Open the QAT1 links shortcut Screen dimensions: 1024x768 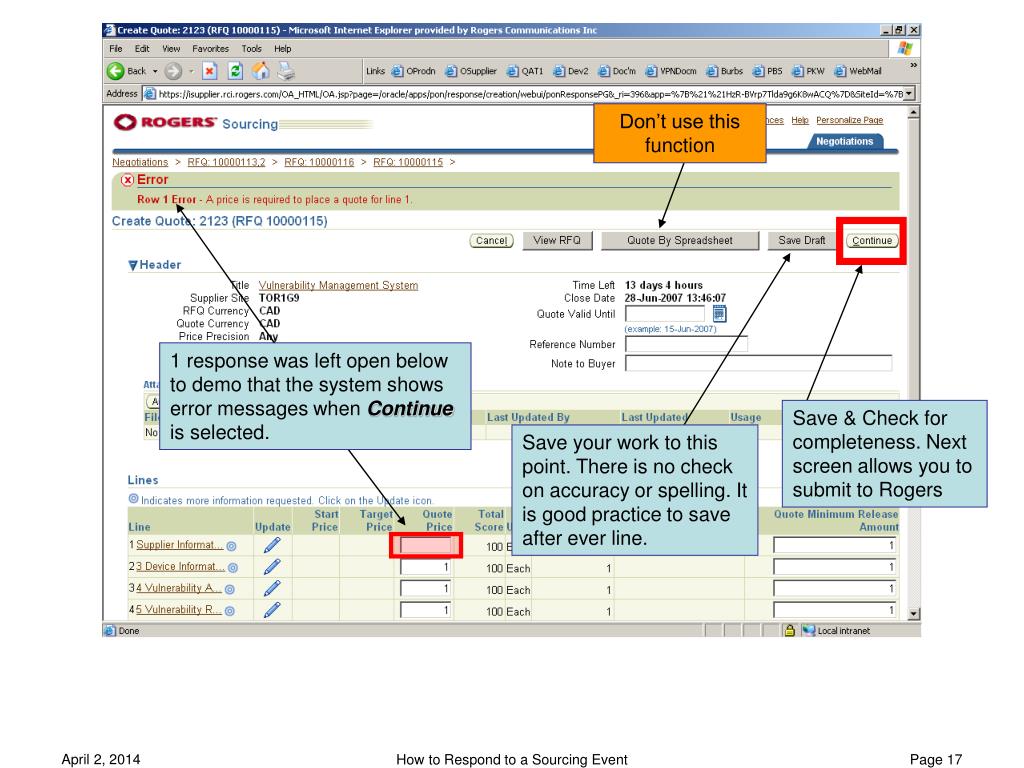click(x=526, y=71)
